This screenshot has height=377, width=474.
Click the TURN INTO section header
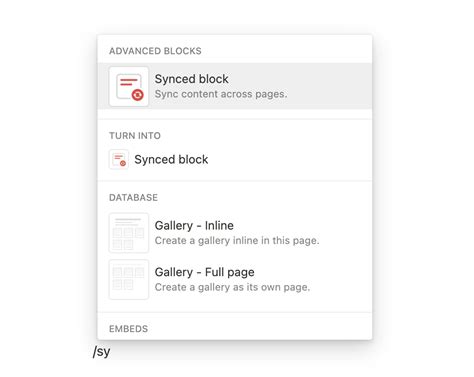pos(135,136)
